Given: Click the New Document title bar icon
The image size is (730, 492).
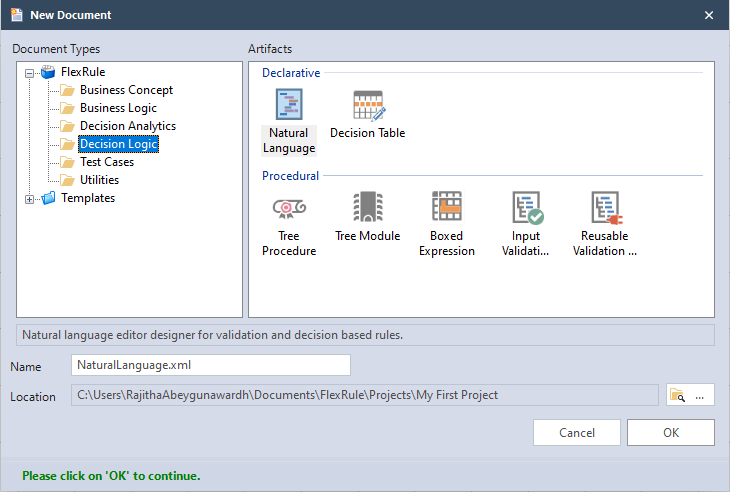Looking at the screenshot, I should 17,15.
